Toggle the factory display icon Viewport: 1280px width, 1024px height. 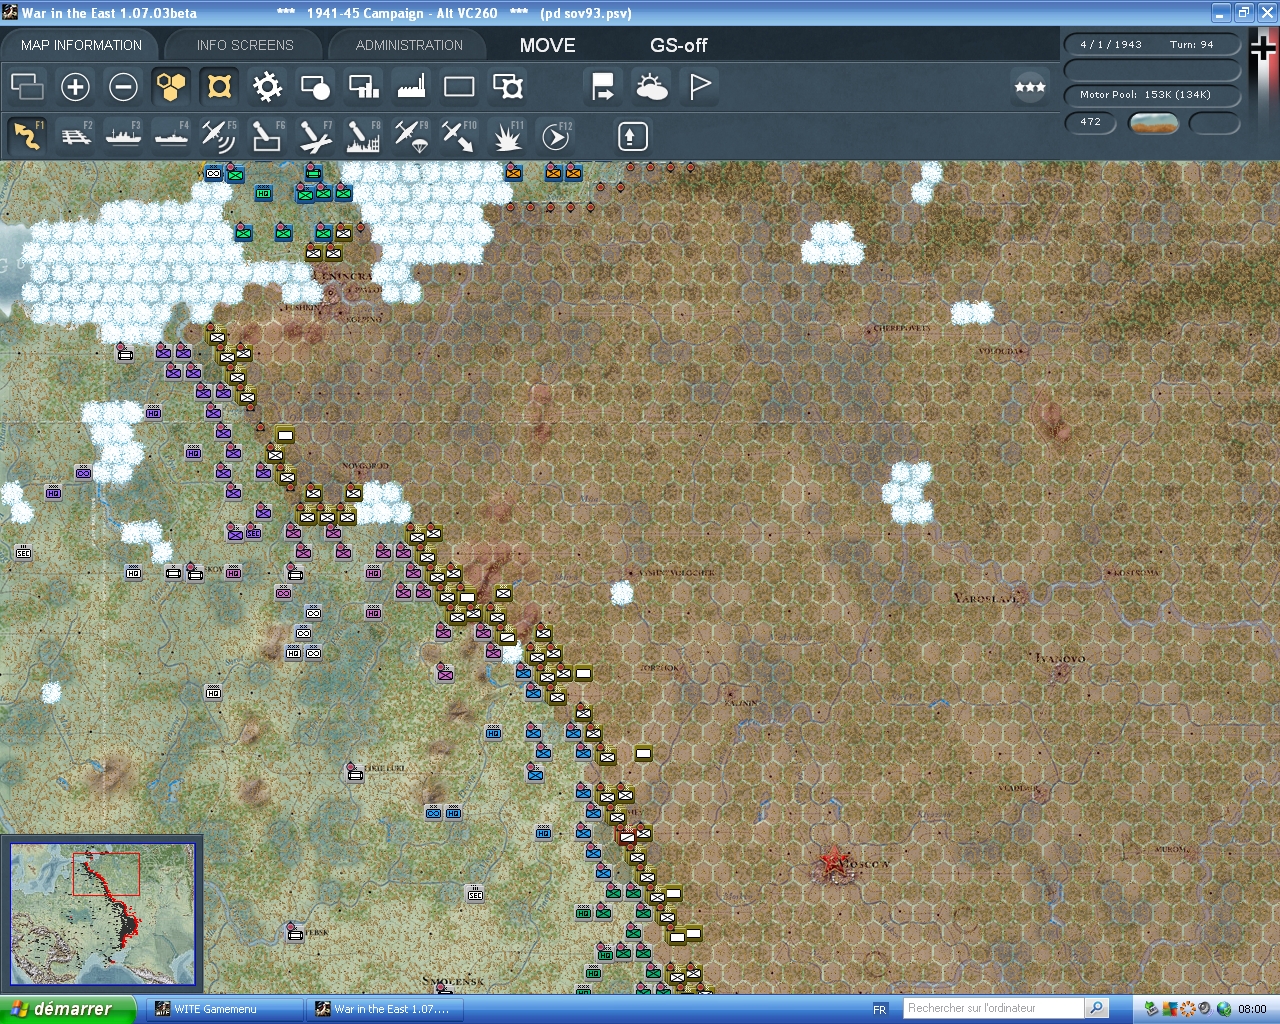(x=411, y=87)
